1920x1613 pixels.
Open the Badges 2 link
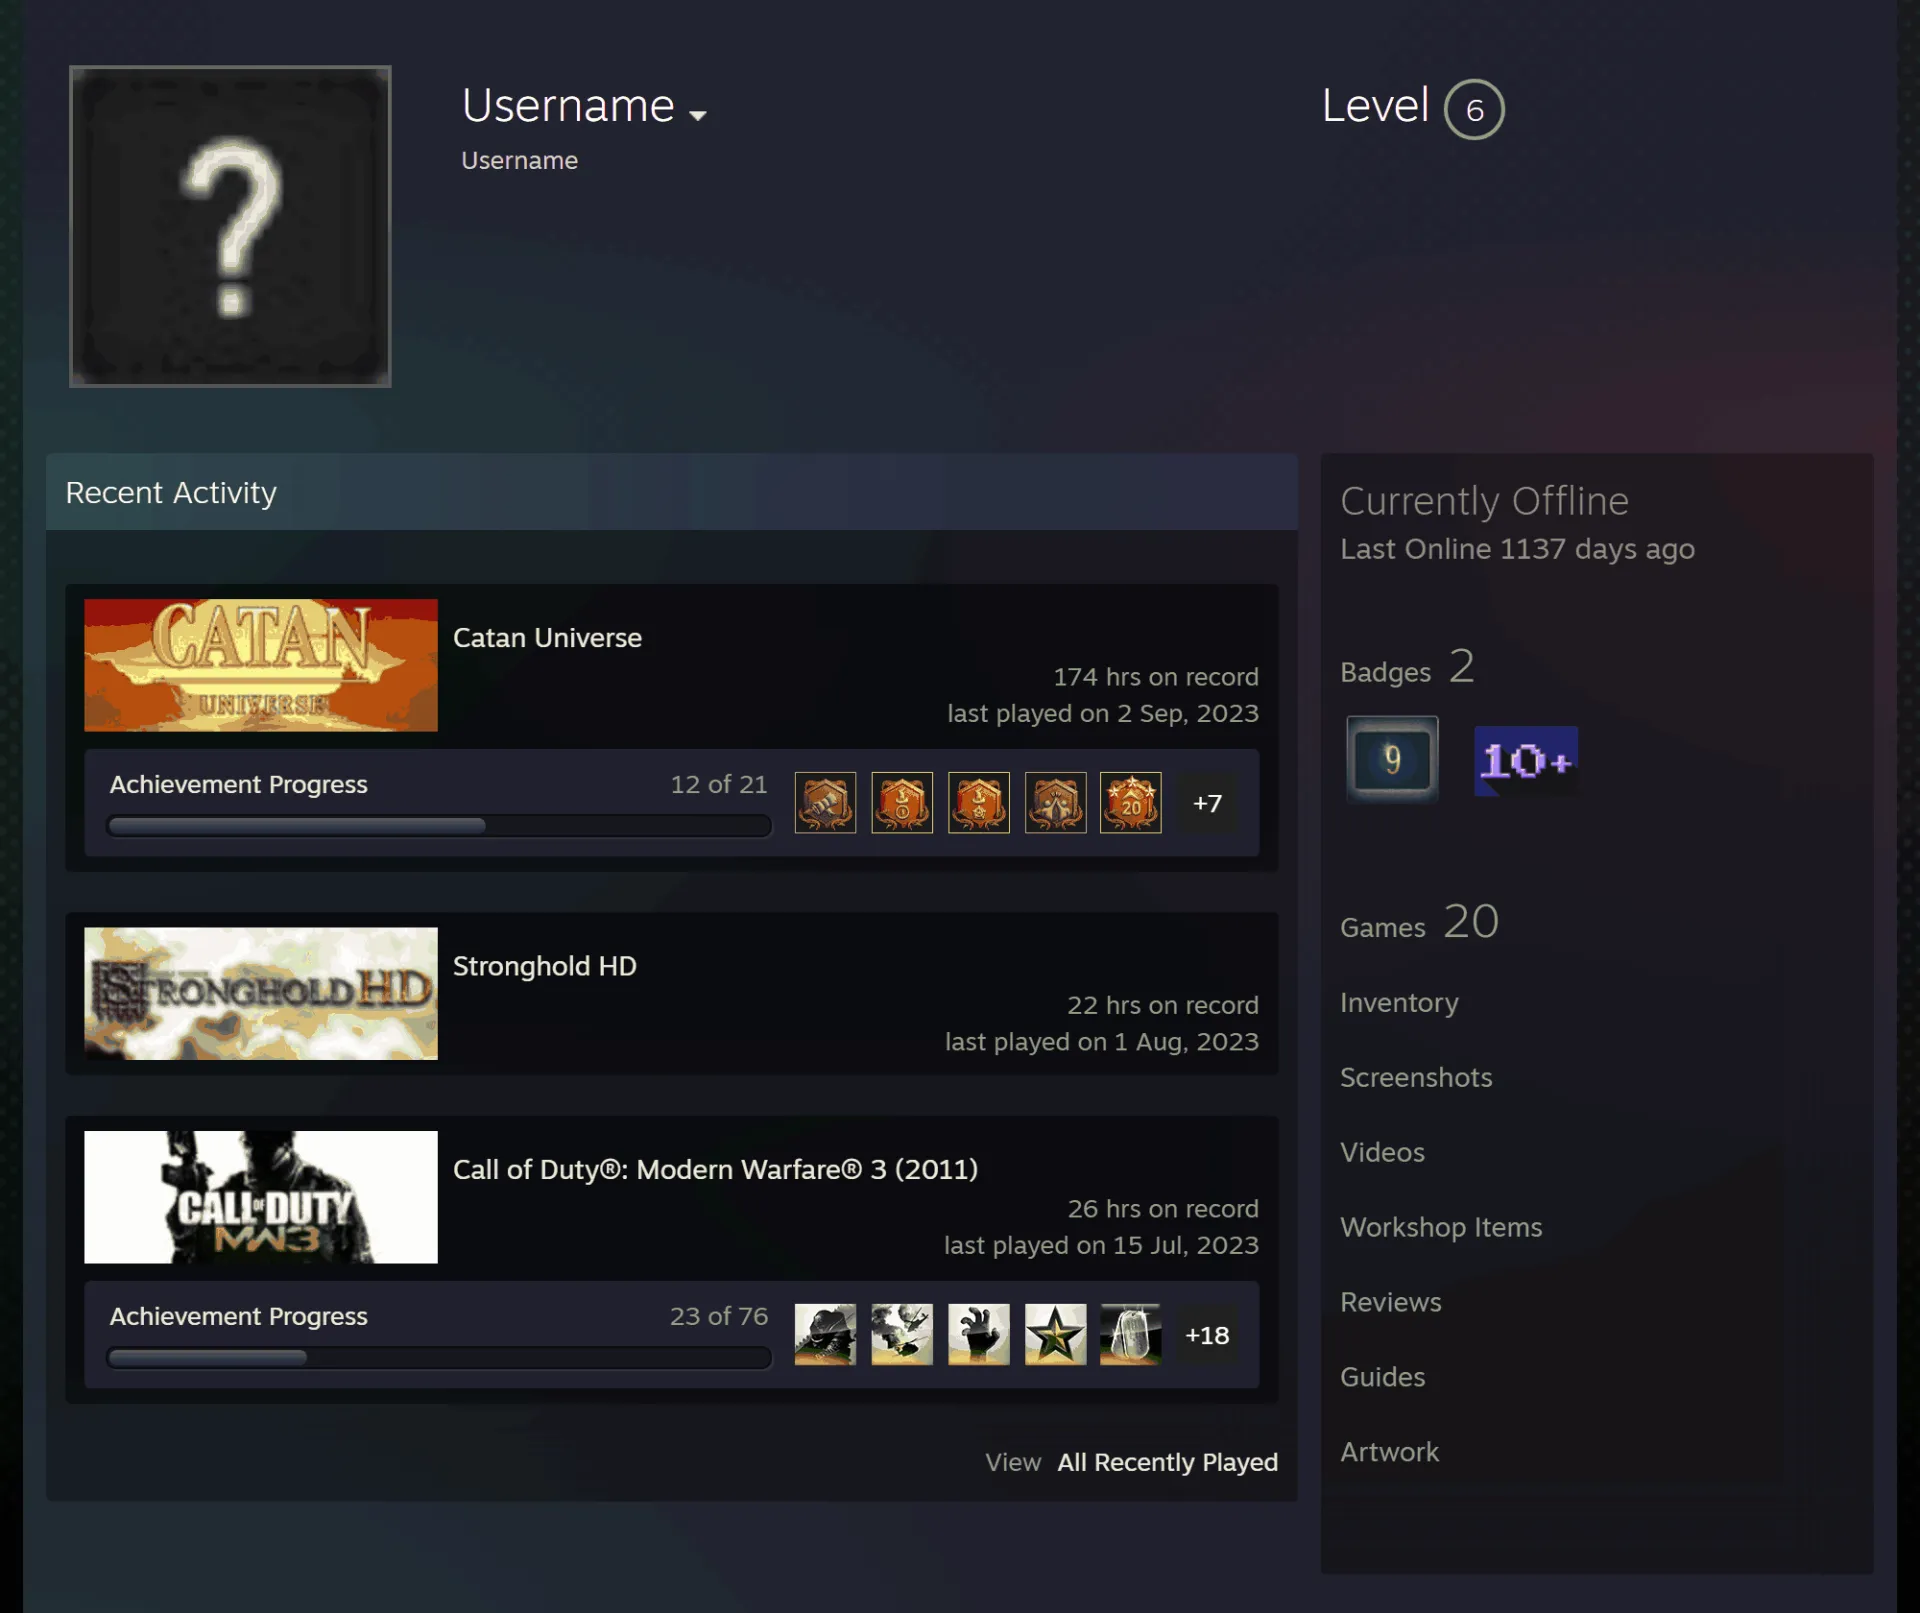click(x=1408, y=667)
